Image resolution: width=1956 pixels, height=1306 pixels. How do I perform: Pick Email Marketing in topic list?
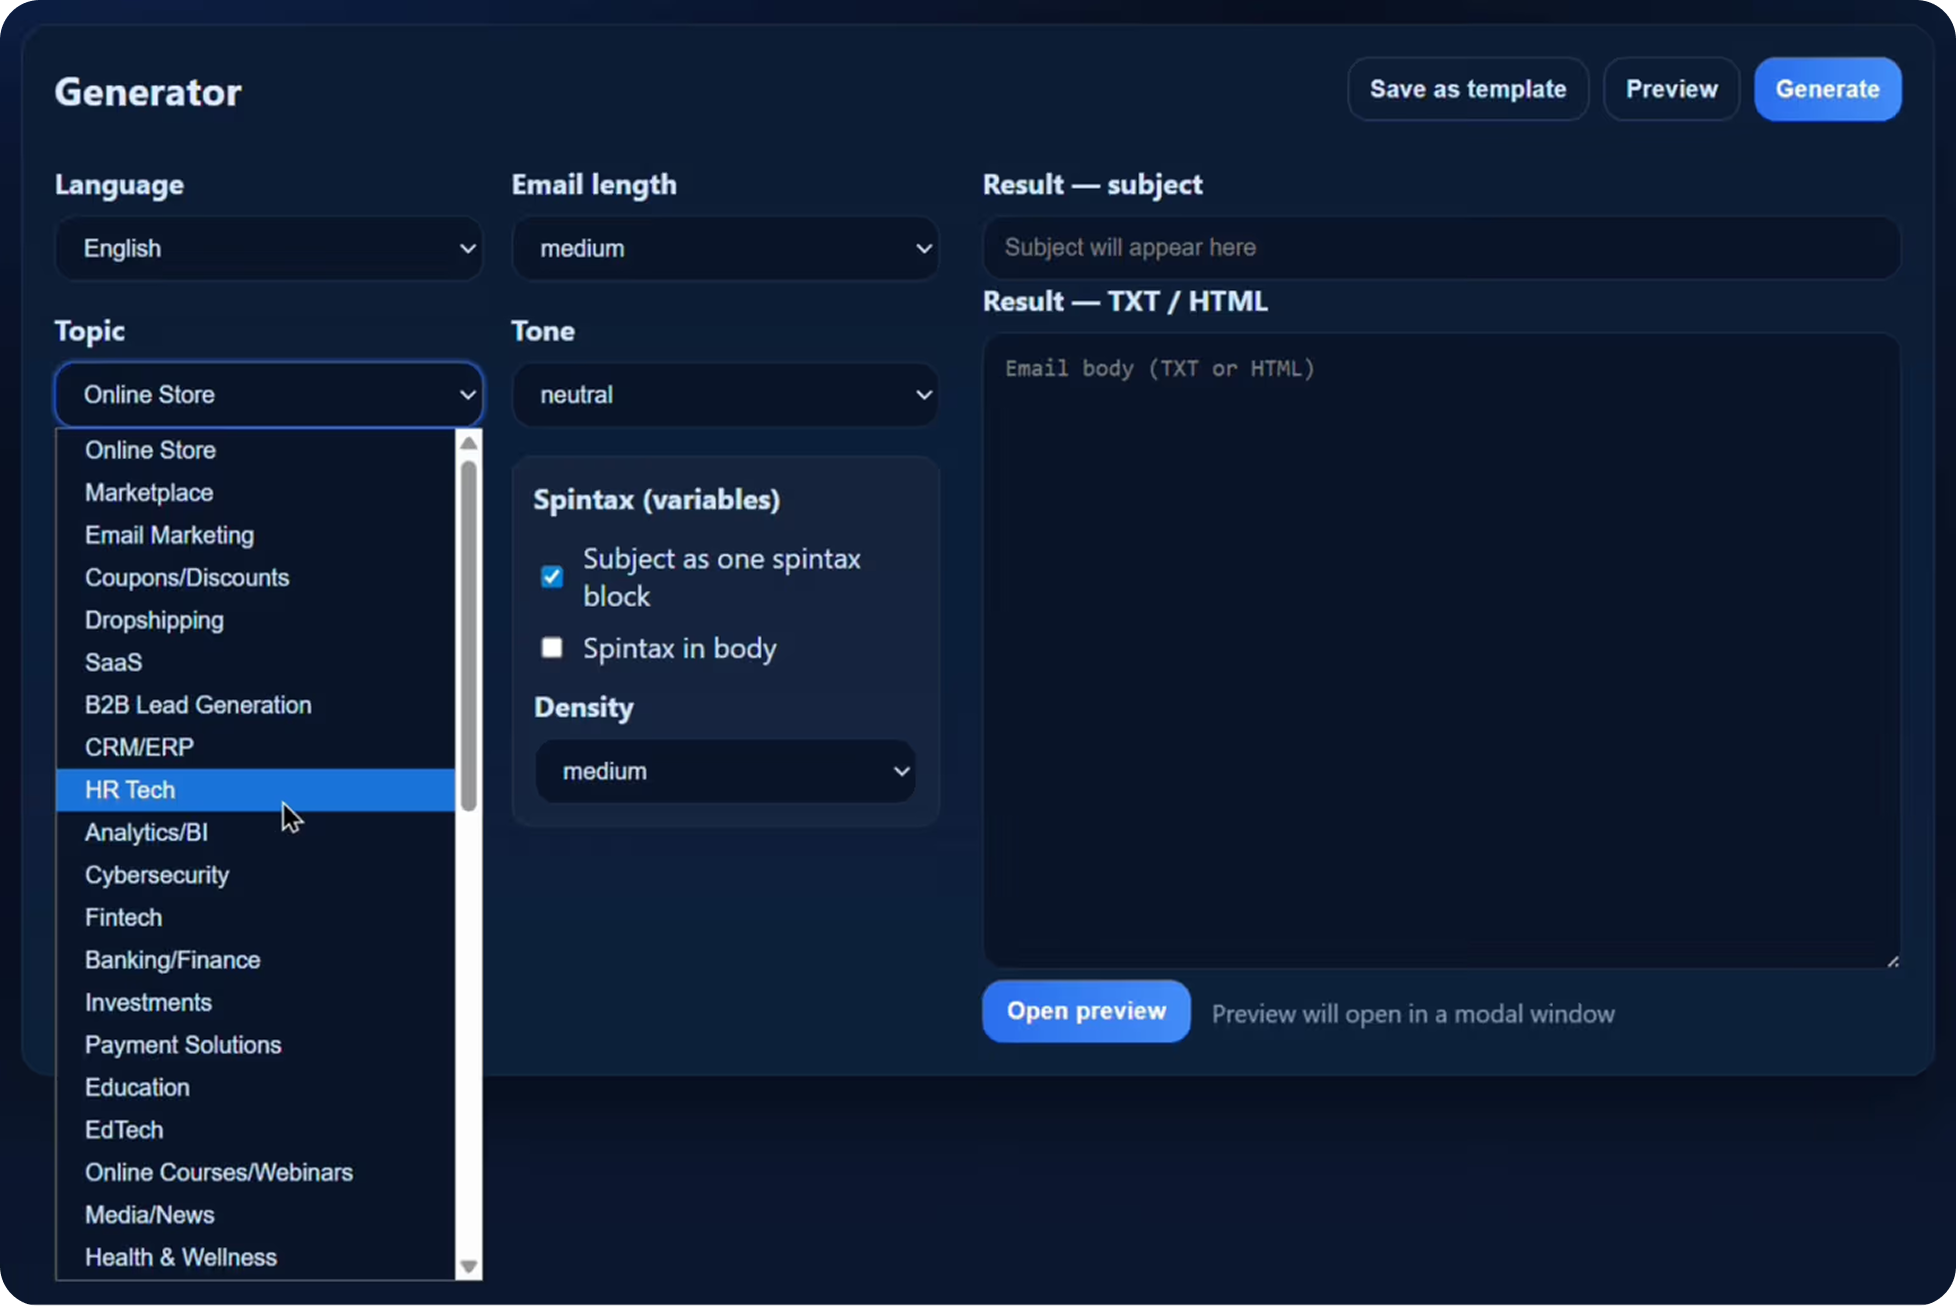pyautogui.click(x=169, y=535)
